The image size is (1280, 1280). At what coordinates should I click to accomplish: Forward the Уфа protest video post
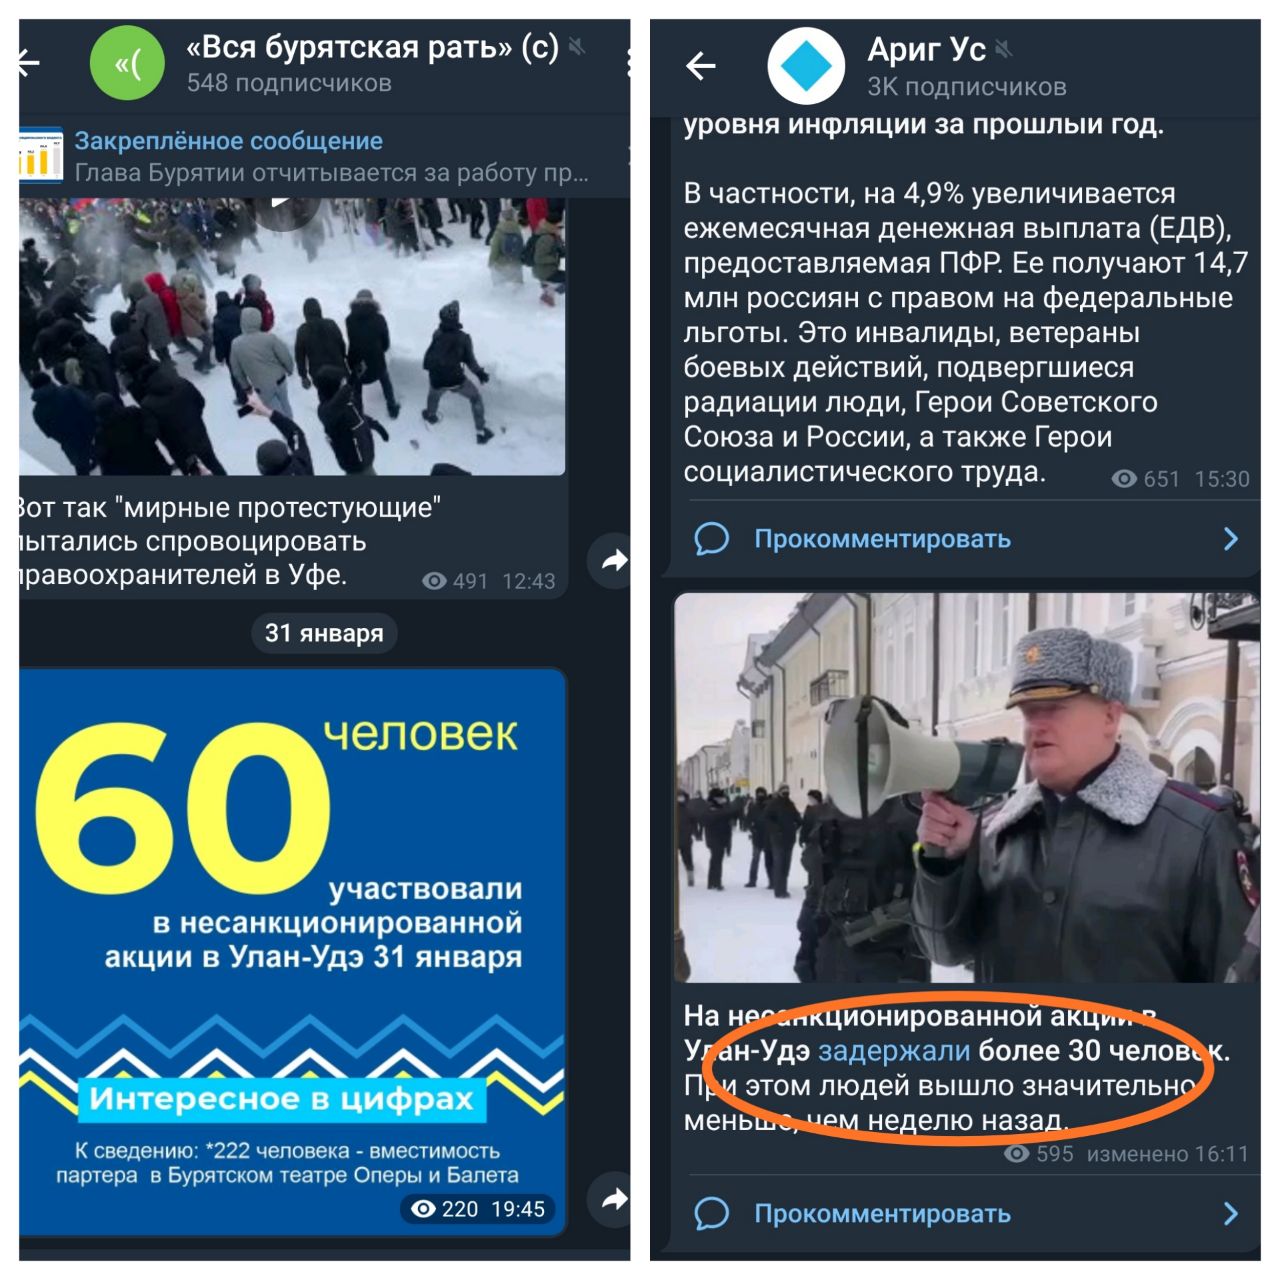(x=613, y=560)
